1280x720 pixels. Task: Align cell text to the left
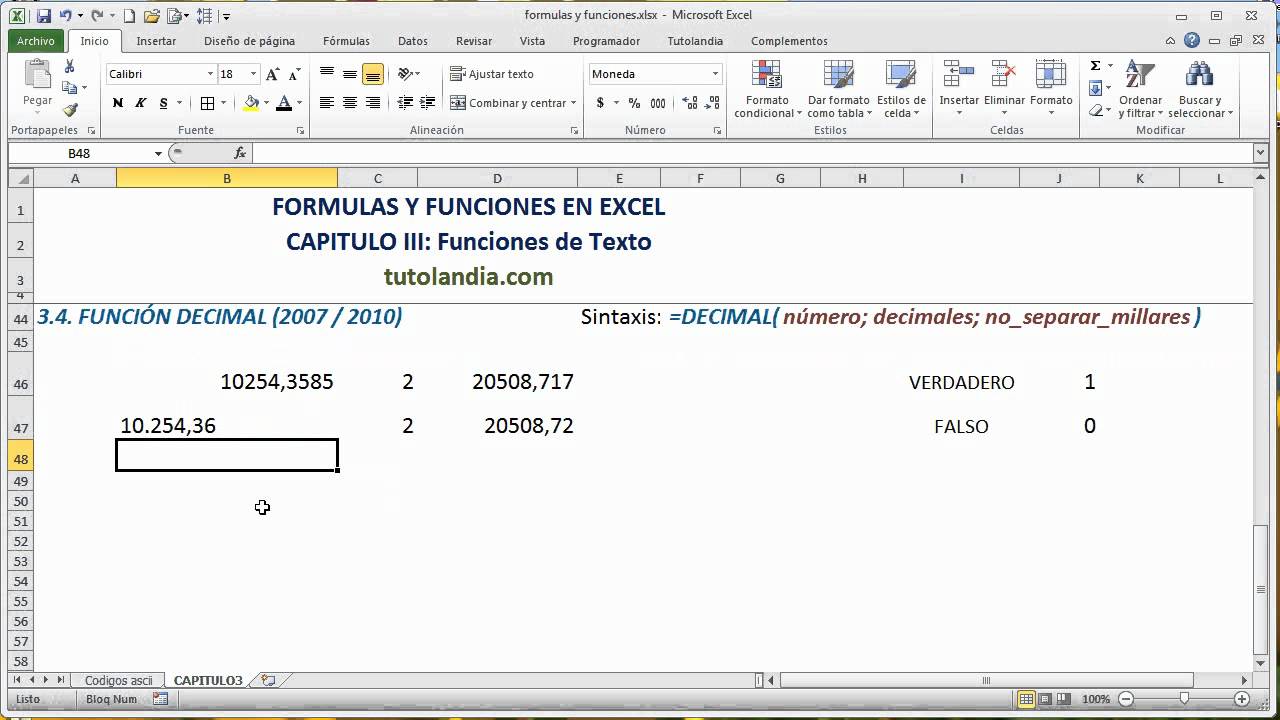click(x=327, y=103)
